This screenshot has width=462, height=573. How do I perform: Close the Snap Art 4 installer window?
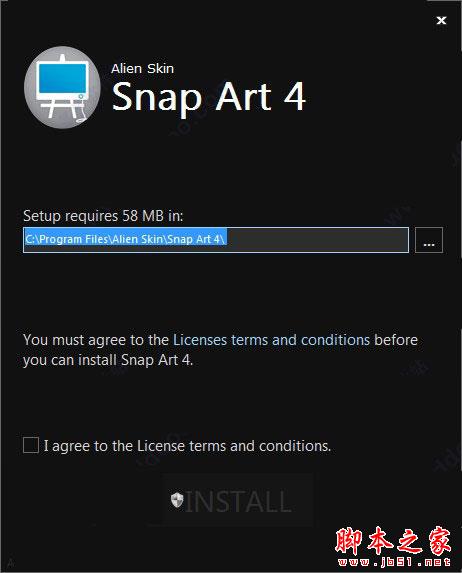click(442, 20)
